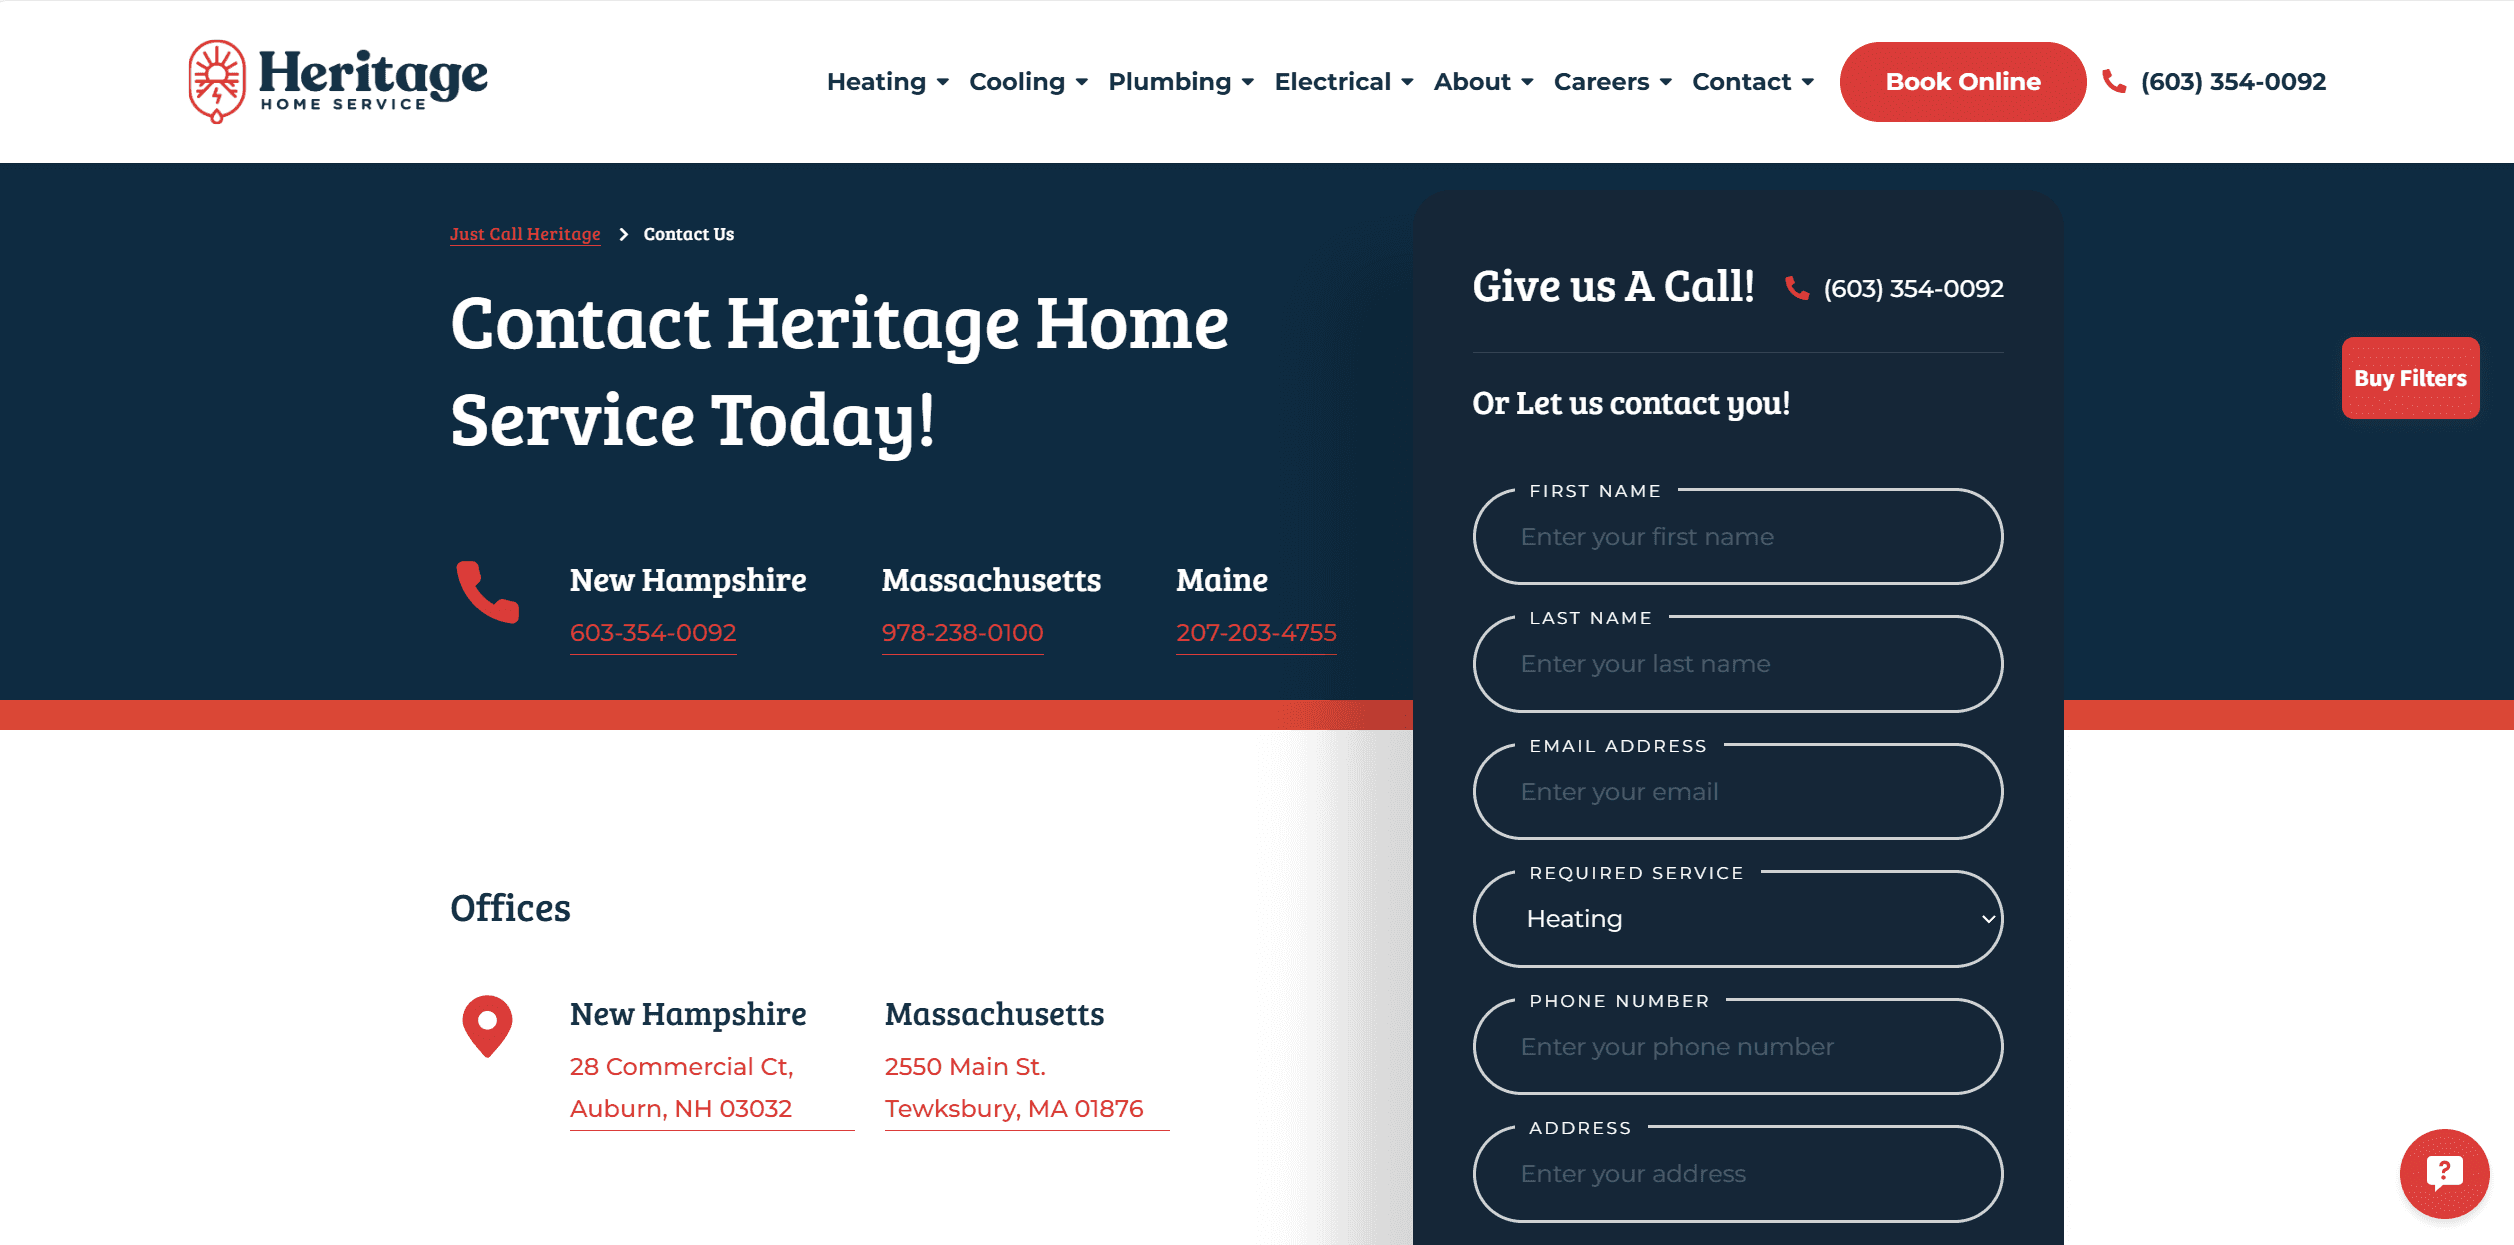Image resolution: width=2514 pixels, height=1245 pixels.
Task: Select the Required Service dropdown field
Action: coord(1738,918)
